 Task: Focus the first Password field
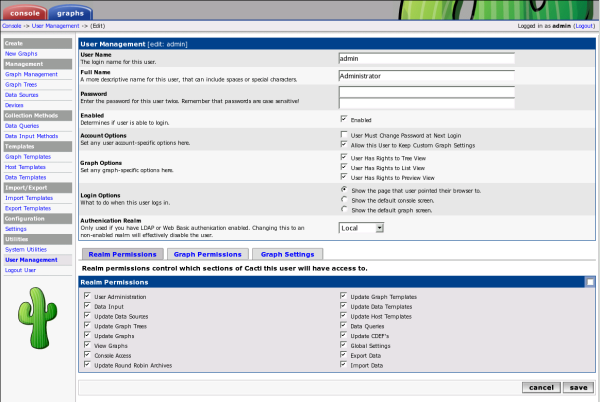(x=427, y=92)
